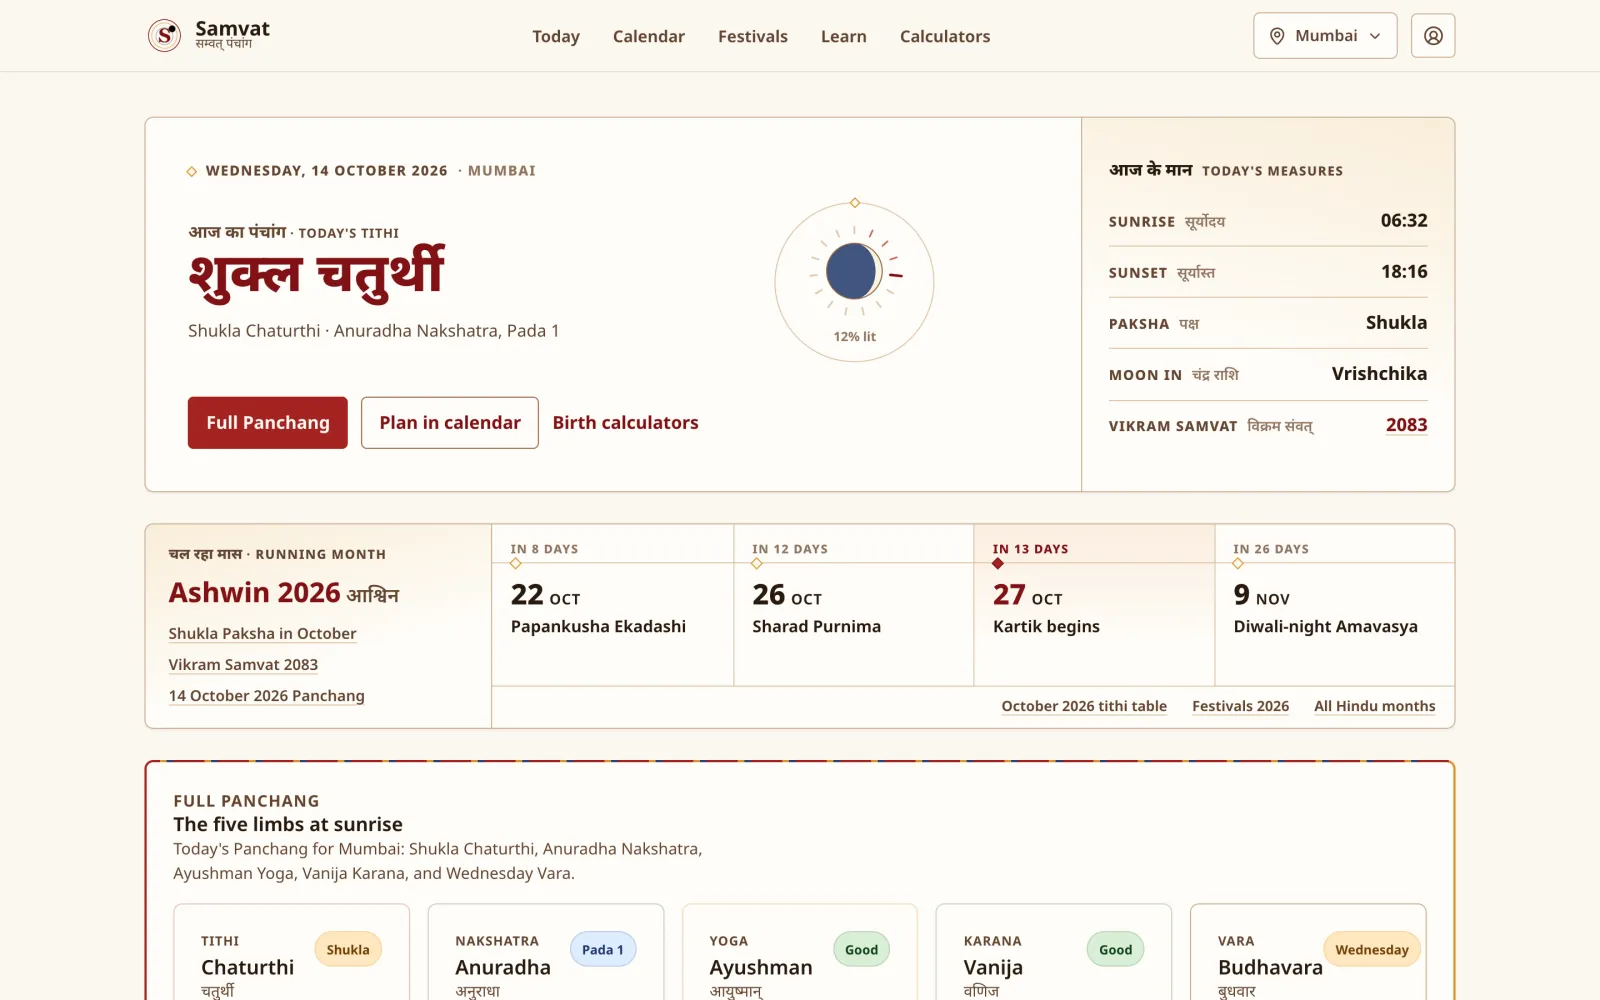Open the Ayushman yoga card
Image resolution: width=1600 pixels, height=1000 pixels.
click(800, 952)
